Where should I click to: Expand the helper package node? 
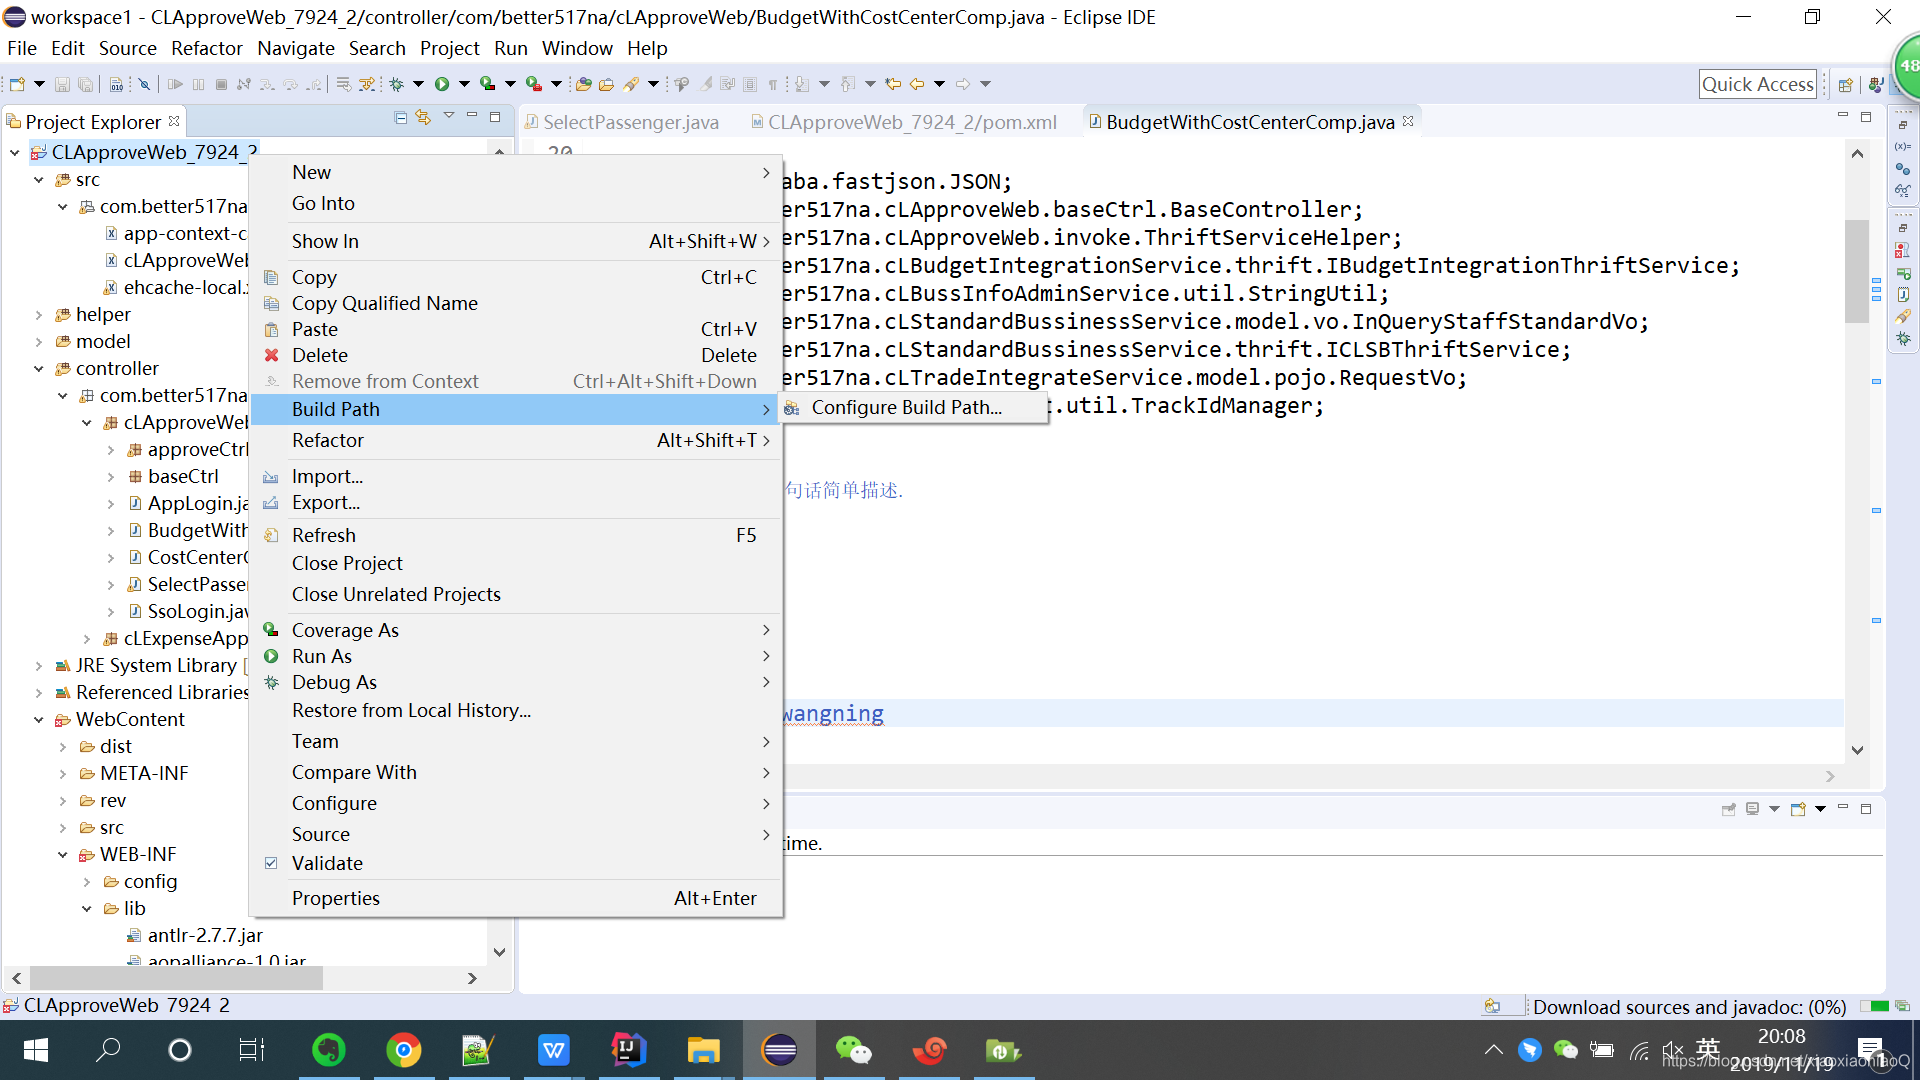(x=40, y=314)
